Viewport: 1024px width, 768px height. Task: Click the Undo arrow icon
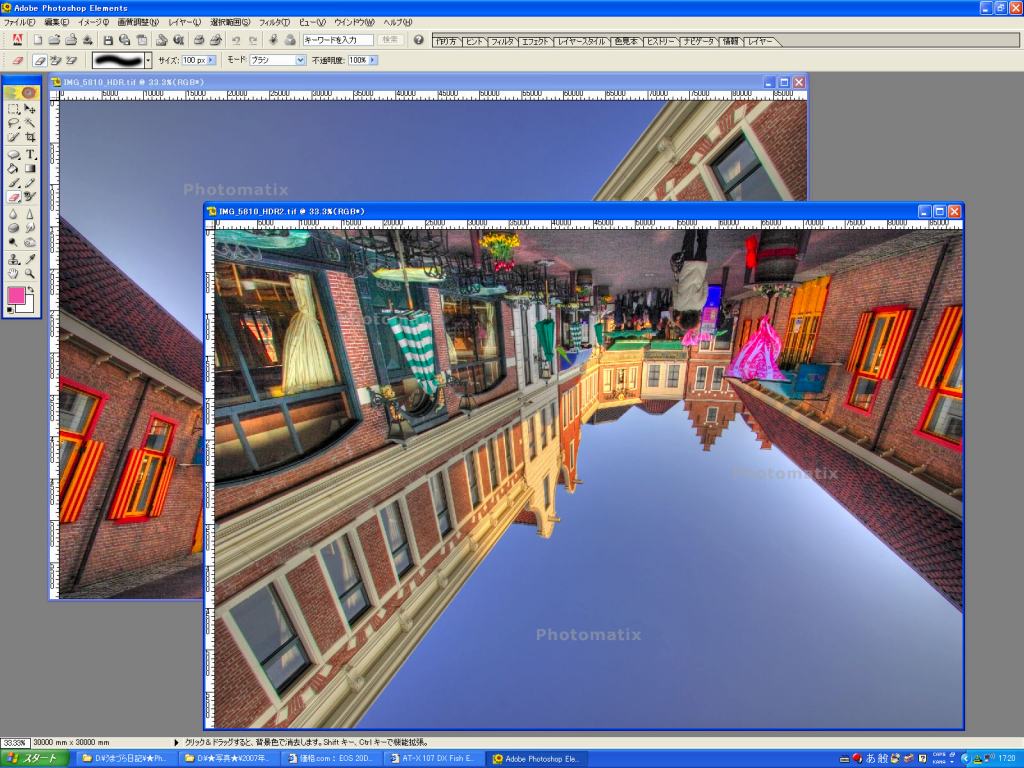tap(236, 40)
